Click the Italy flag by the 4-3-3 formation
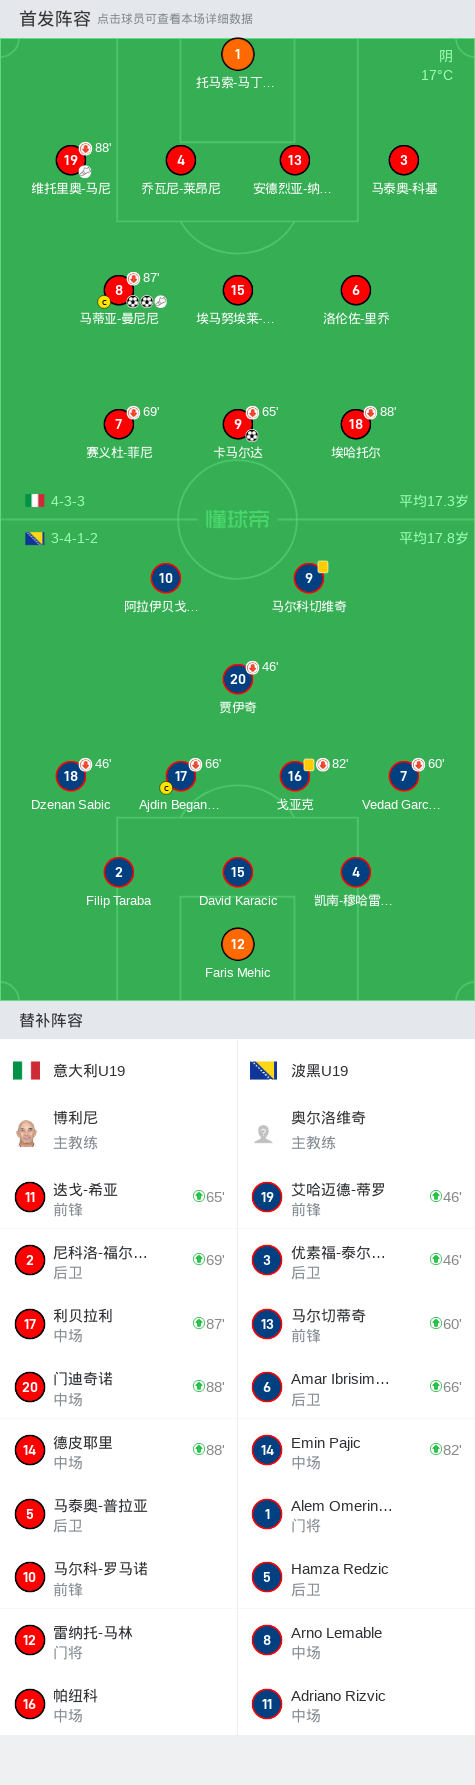Image resolution: width=475 pixels, height=1785 pixels. [34, 501]
